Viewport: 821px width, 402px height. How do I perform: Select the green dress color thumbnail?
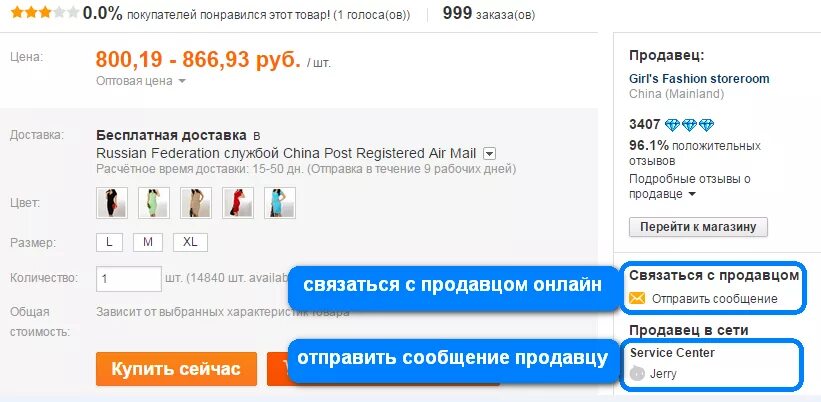coord(154,203)
